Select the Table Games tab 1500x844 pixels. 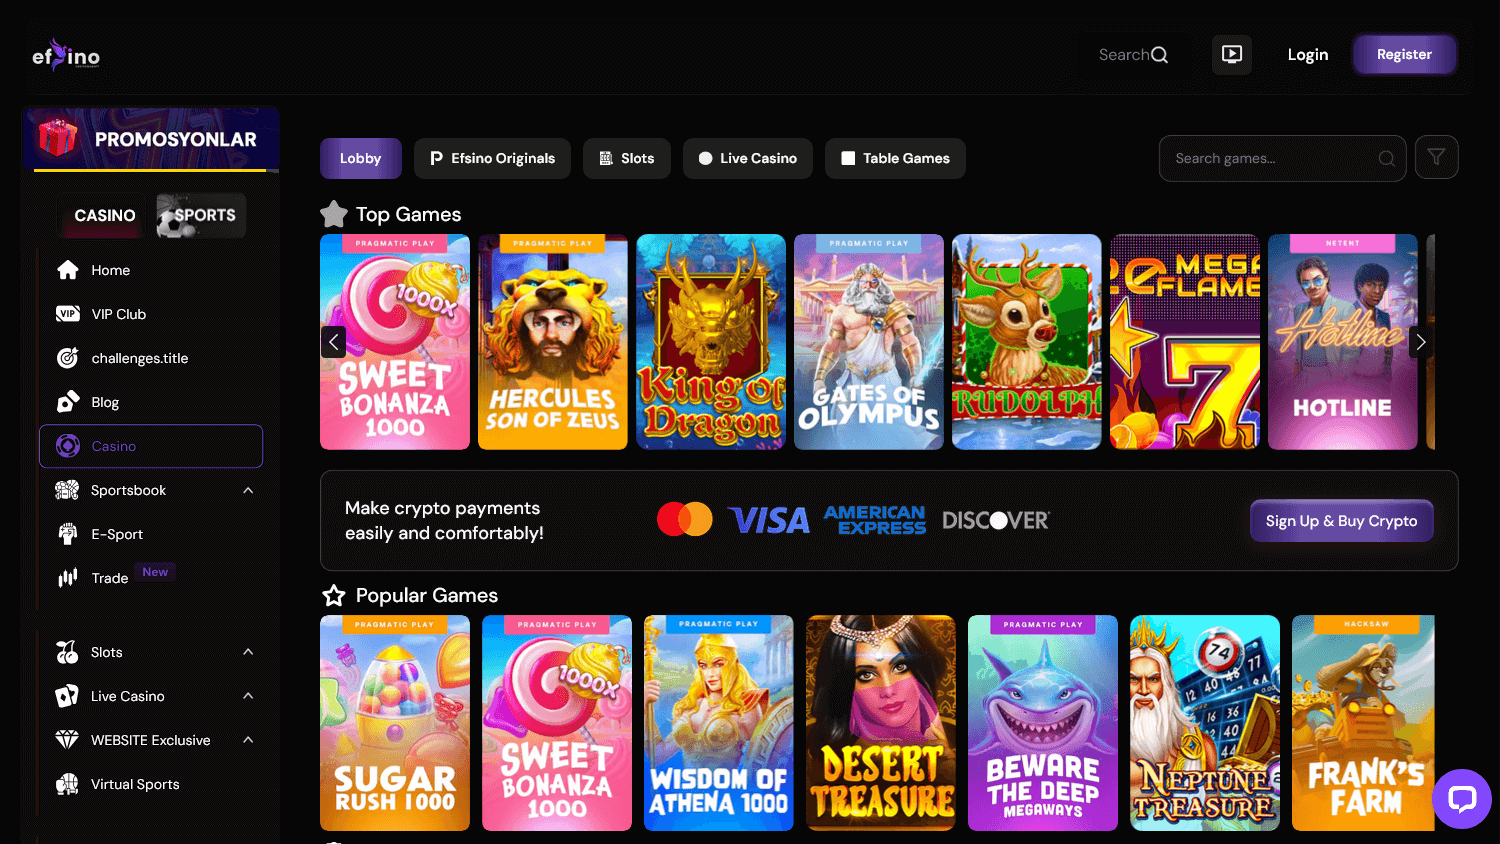point(895,158)
